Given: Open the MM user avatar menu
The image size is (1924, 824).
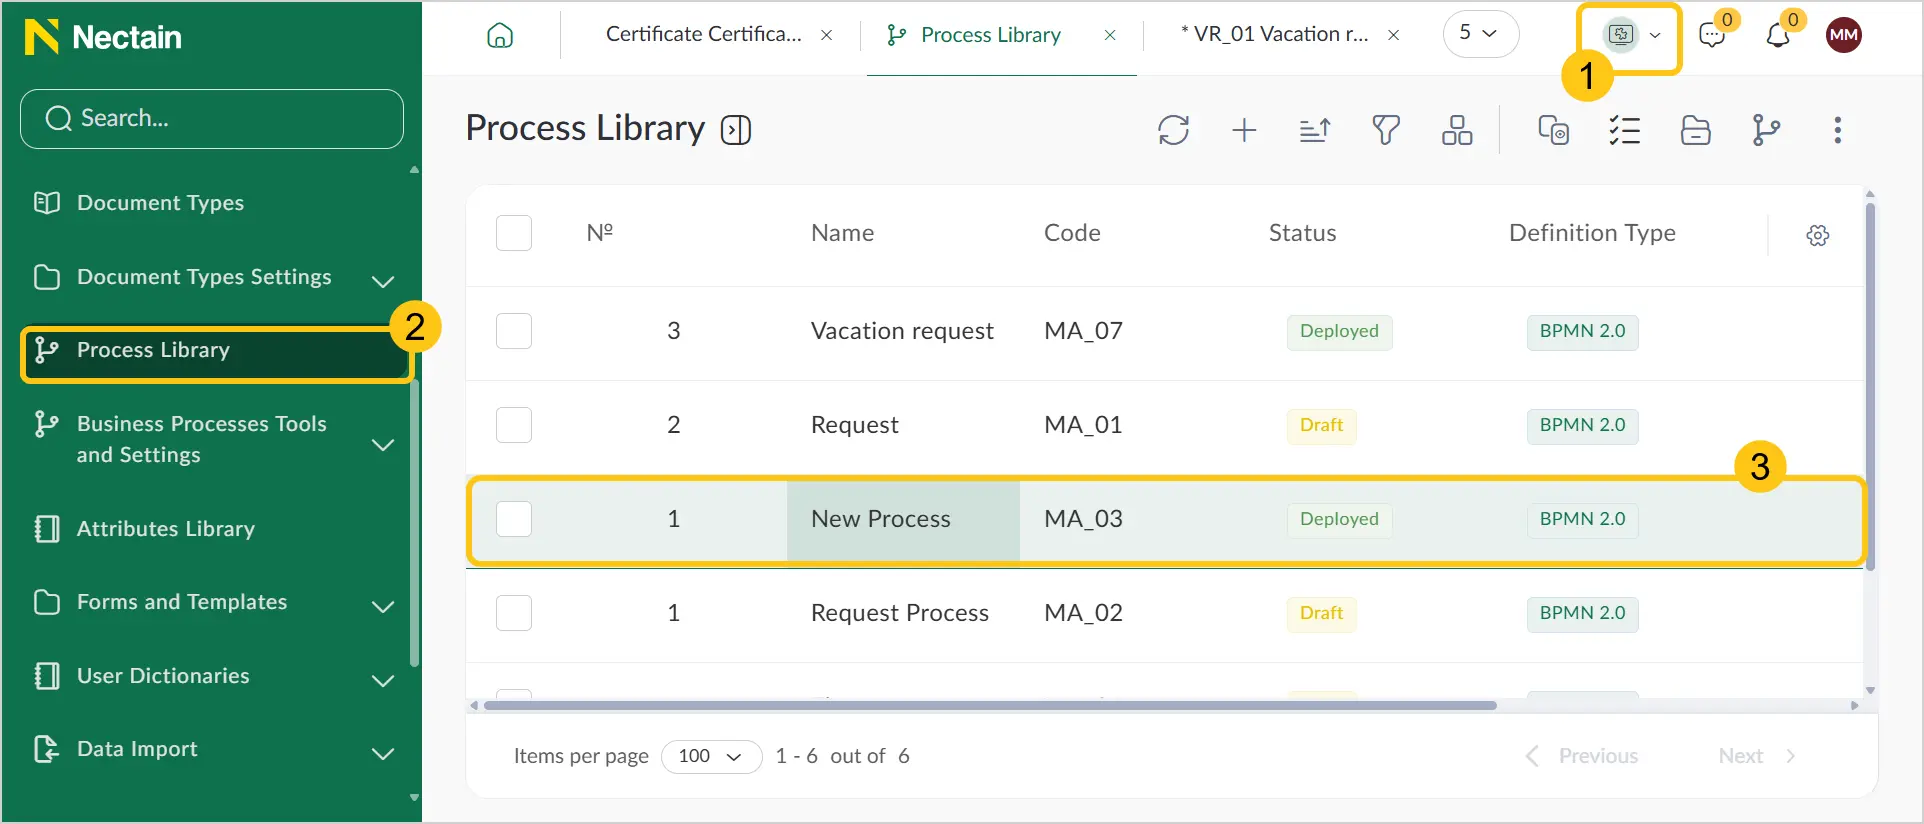Looking at the screenshot, I should 1844,35.
